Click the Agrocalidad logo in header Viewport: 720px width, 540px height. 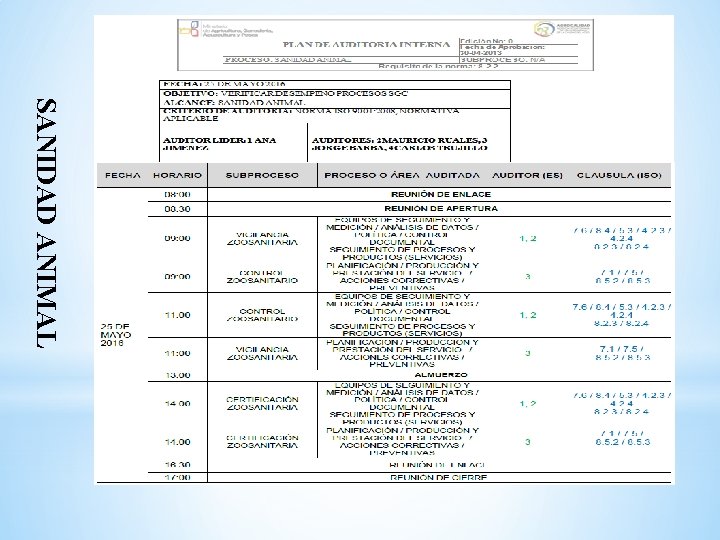point(562,29)
